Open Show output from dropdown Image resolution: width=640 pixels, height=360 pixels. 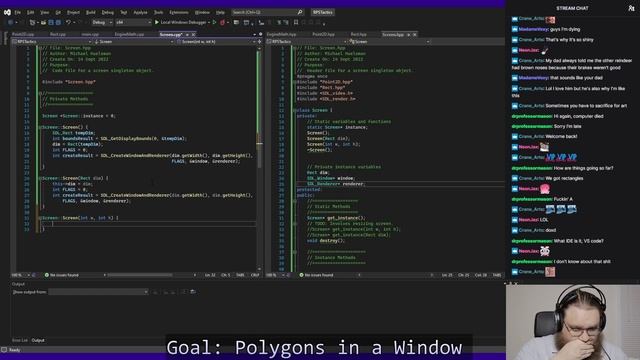pos(98,292)
